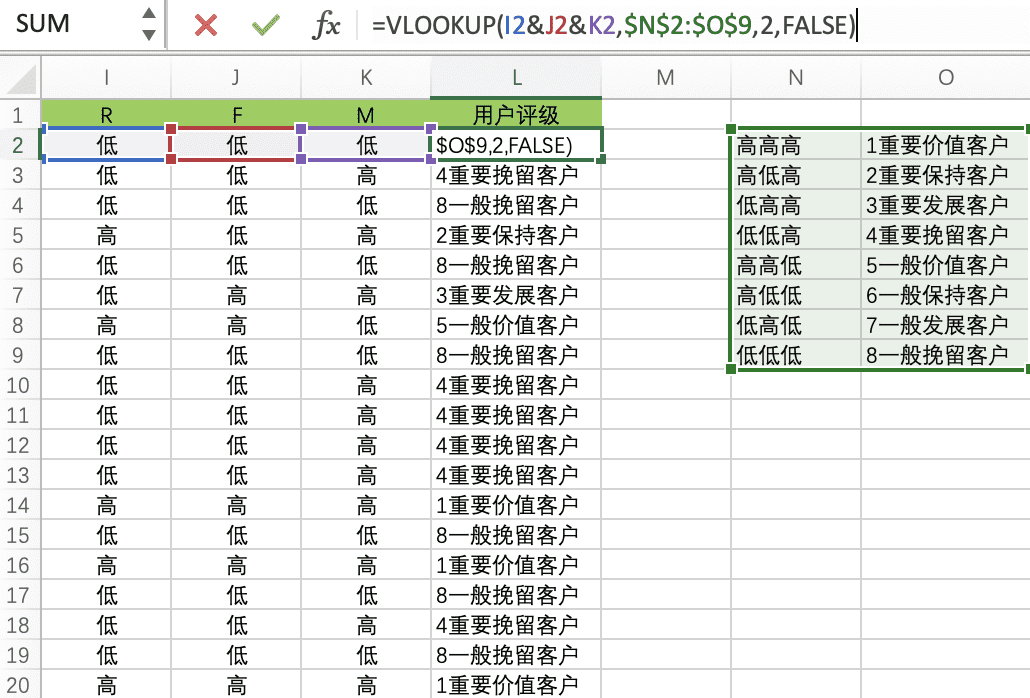Click cell L2 being edited
Image resolution: width=1030 pixels, height=698 pixels.
[x=516, y=144]
